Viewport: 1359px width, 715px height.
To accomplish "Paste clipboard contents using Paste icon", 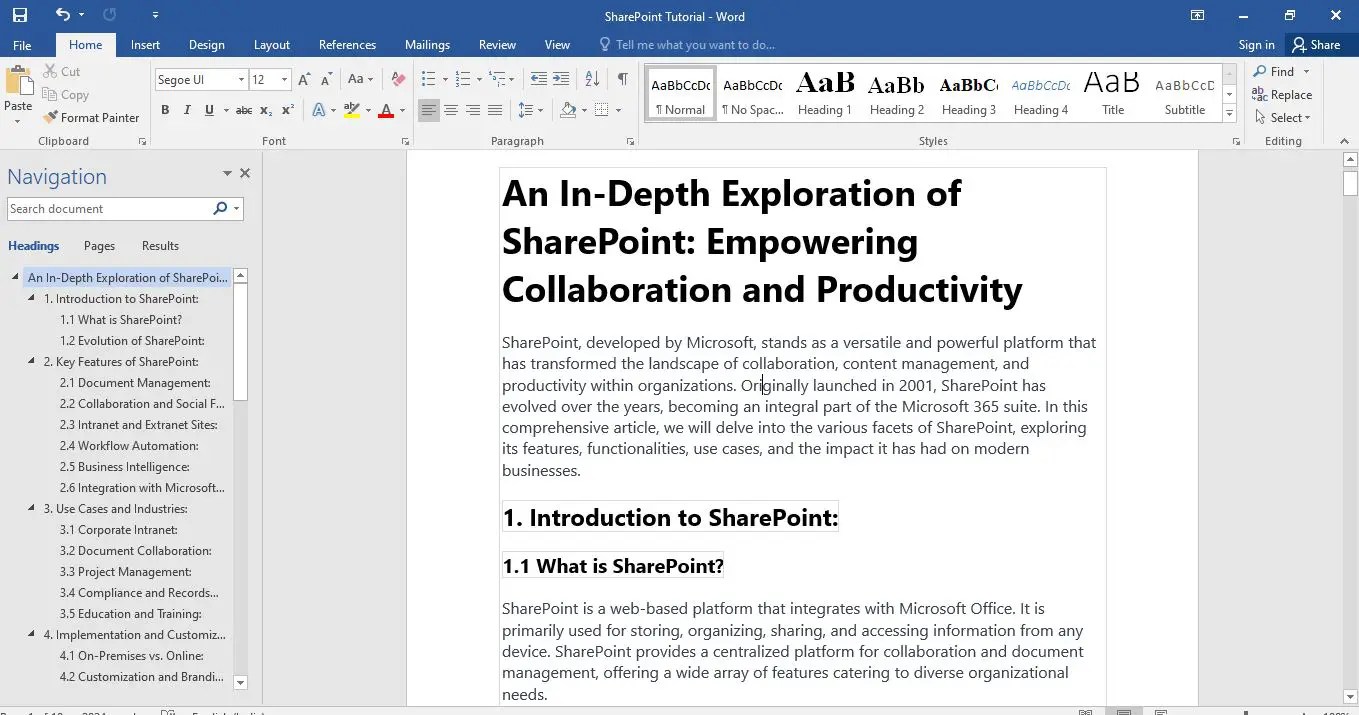I will [x=18, y=81].
